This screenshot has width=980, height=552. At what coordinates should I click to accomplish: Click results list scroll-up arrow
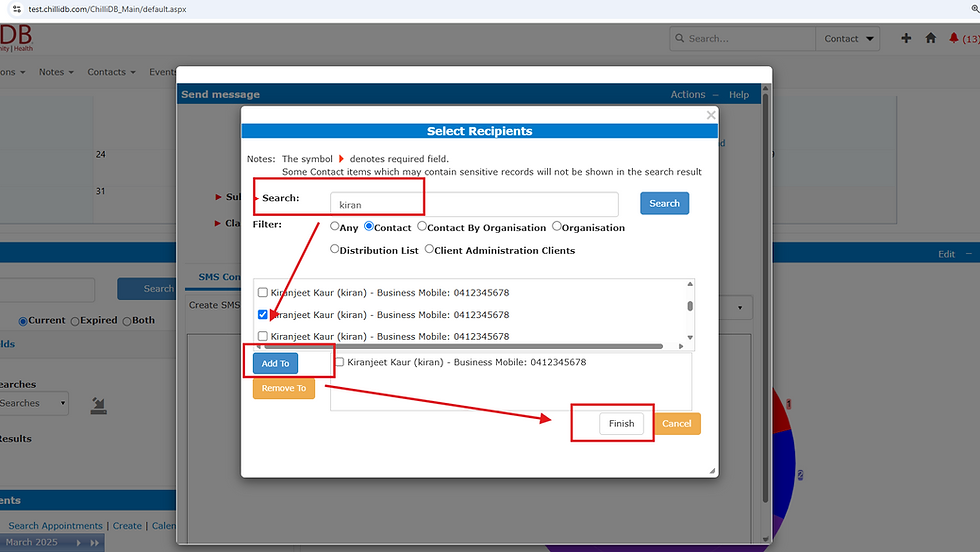pos(690,284)
